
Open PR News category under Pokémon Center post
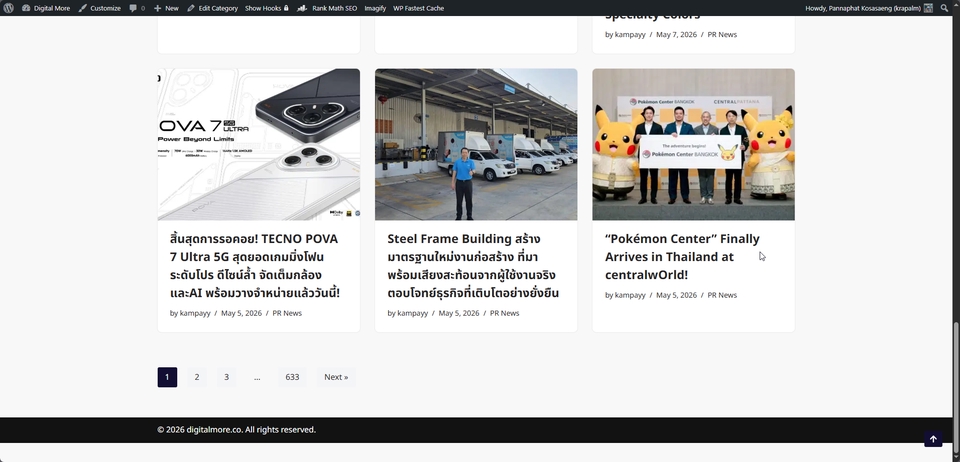722,295
